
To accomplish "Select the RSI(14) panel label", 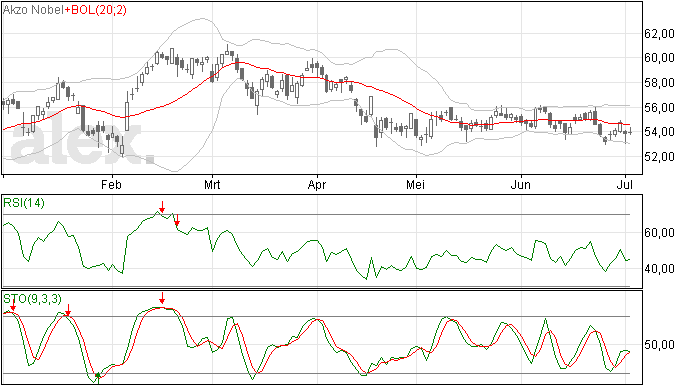I will [x=24, y=203].
